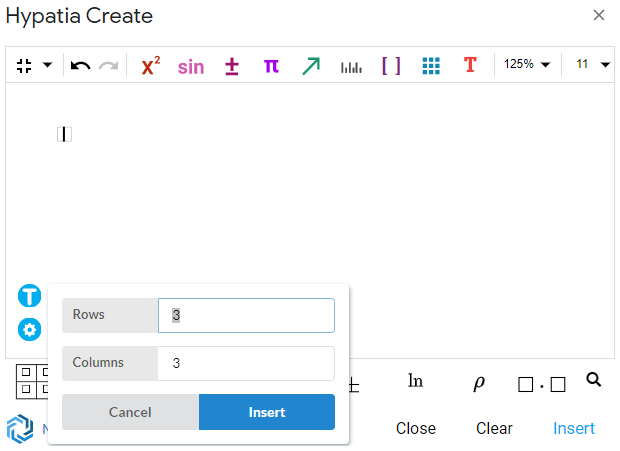Click the red T text mode icon
Image resolution: width=620 pixels, height=451 pixels.
click(470, 65)
